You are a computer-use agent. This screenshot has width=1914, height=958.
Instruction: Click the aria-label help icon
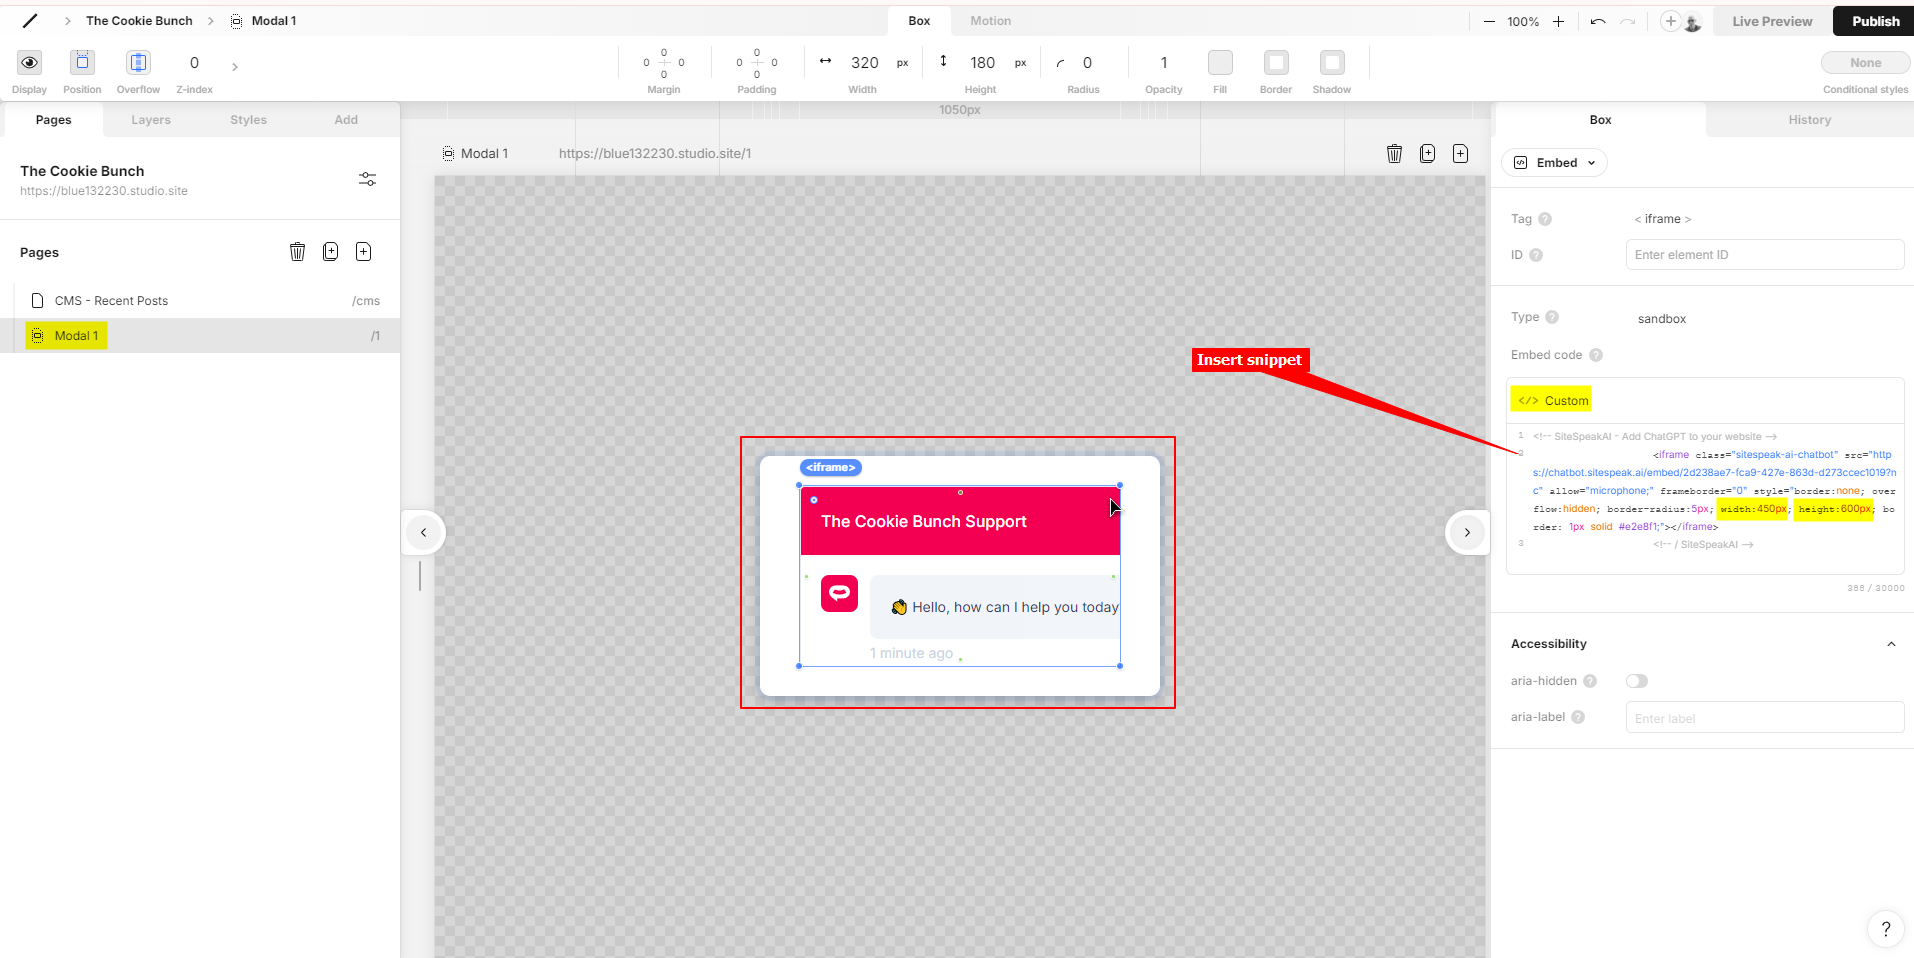(x=1578, y=717)
